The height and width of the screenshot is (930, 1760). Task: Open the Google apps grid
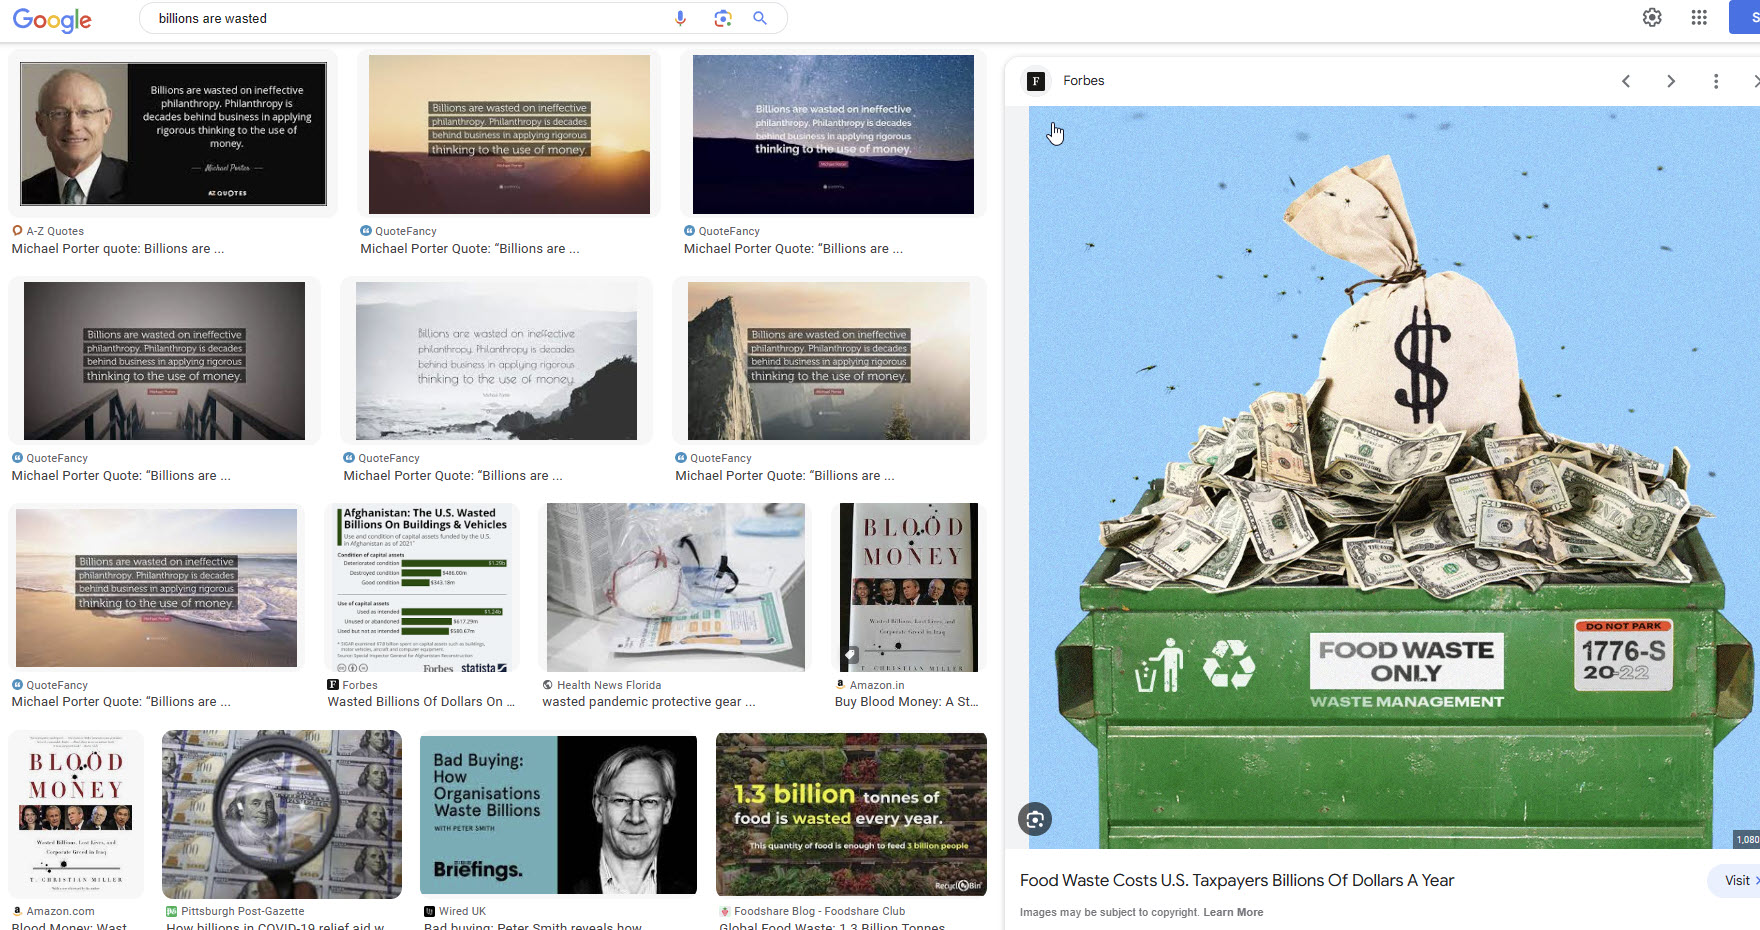coord(1698,17)
